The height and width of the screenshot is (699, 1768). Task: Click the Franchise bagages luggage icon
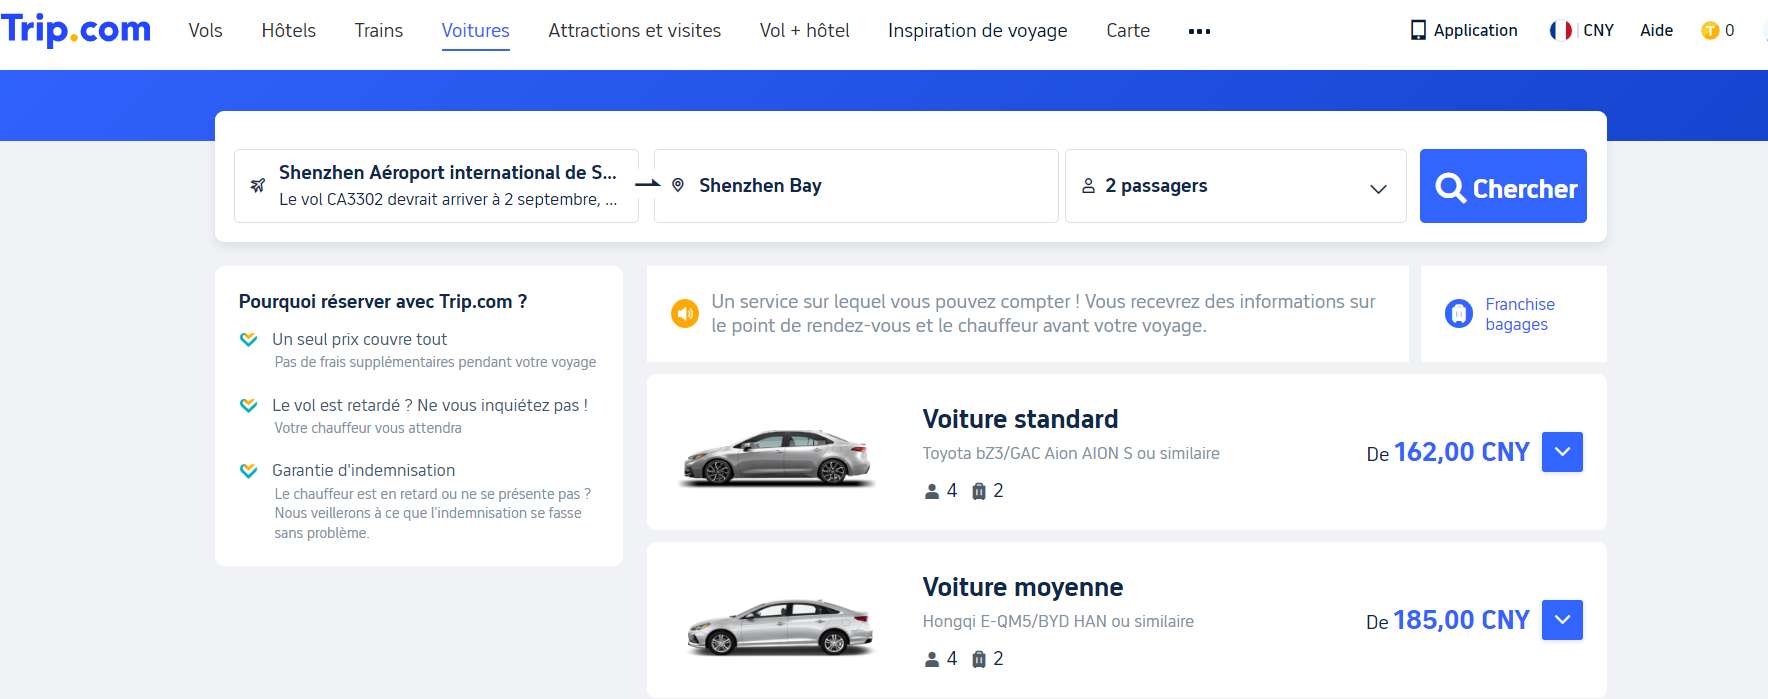coord(1459,314)
